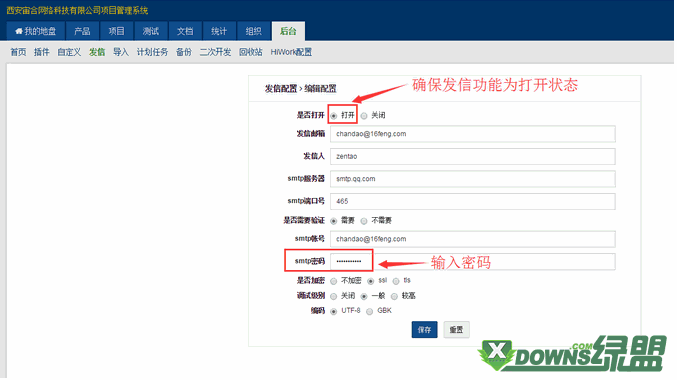Click the 发信人 sender name field

[x=473, y=156]
